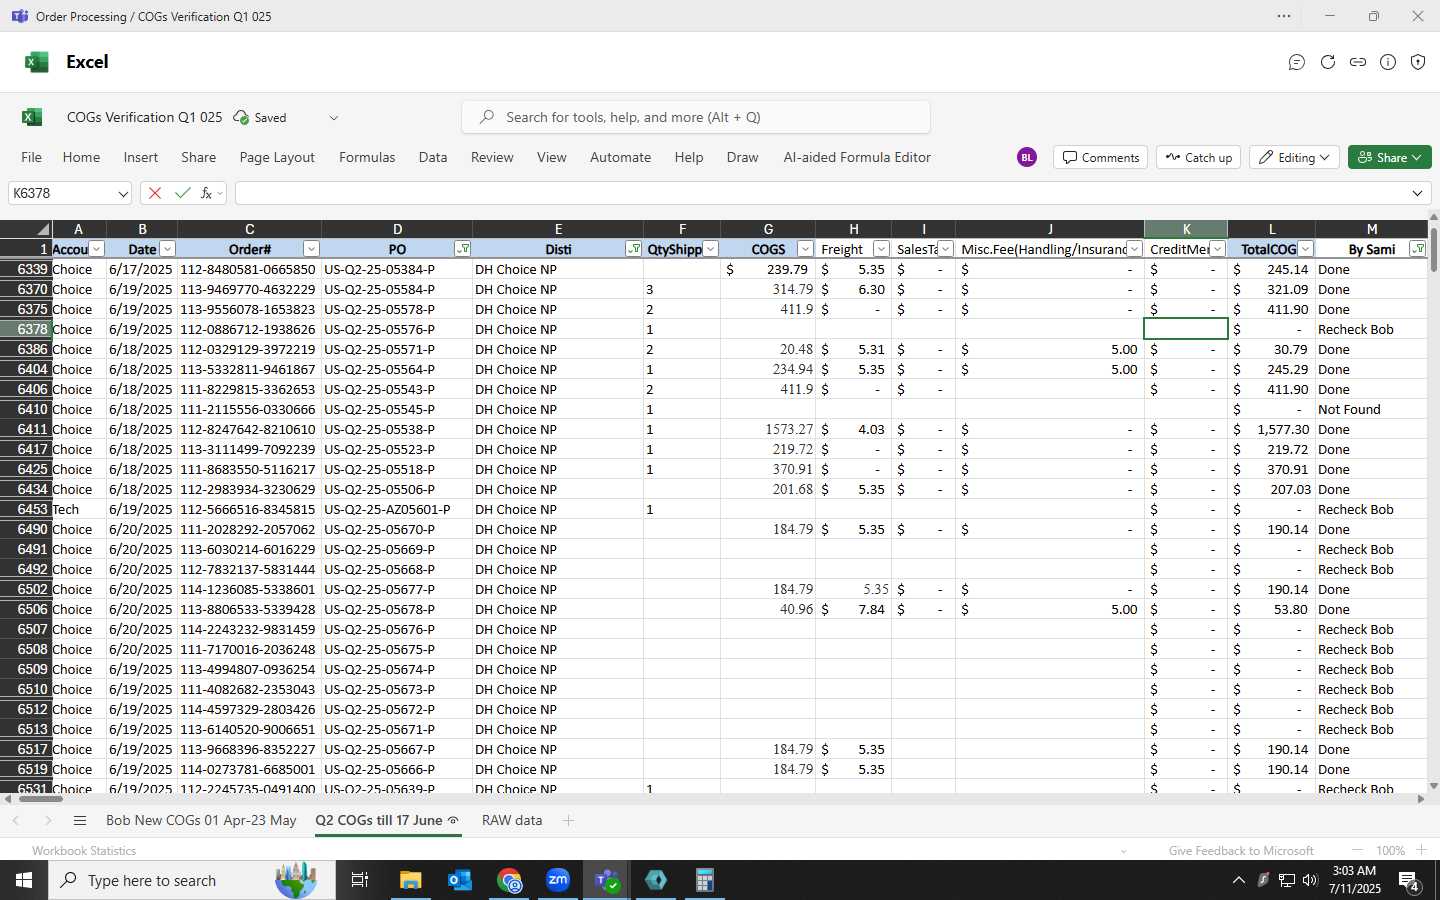The height and width of the screenshot is (900, 1440).
Task: Open the more options ellipsis in title bar
Action: pyautogui.click(x=1284, y=16)
